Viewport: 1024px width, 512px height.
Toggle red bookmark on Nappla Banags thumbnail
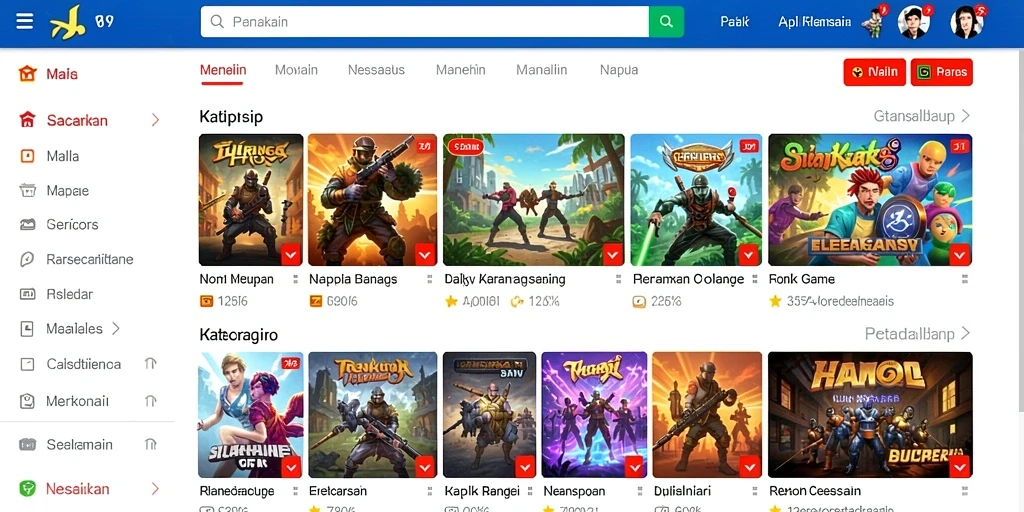[x=425, y=254]
